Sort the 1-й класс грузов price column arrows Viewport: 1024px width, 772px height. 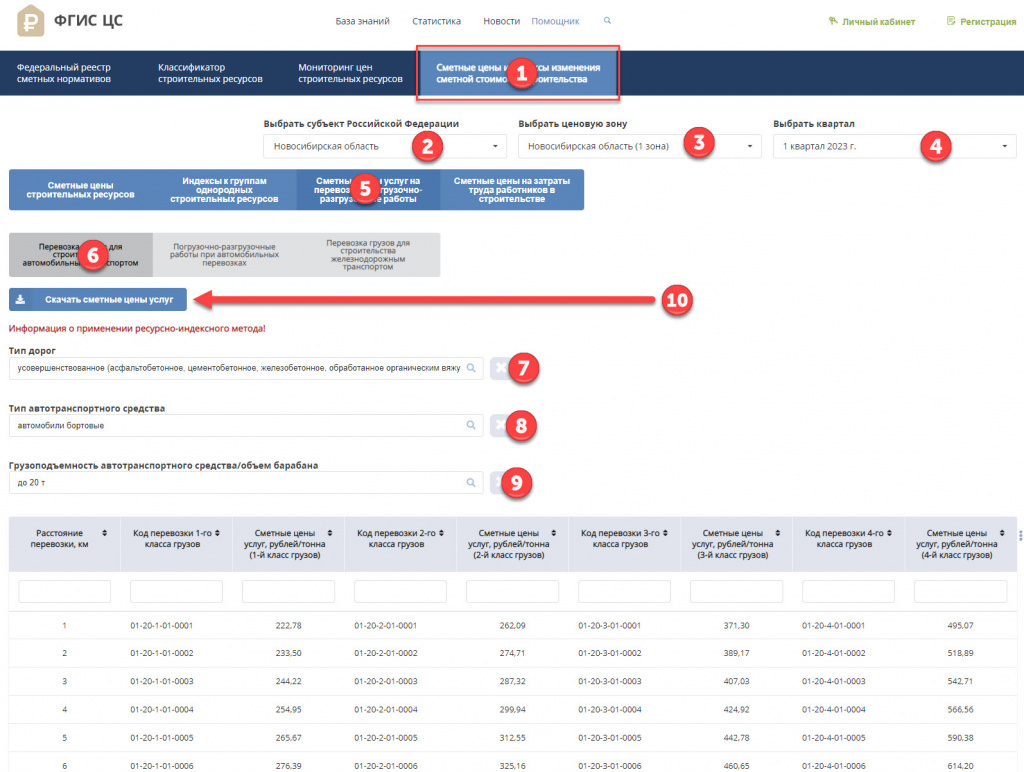pyautogui.click(x=330, y=533)
